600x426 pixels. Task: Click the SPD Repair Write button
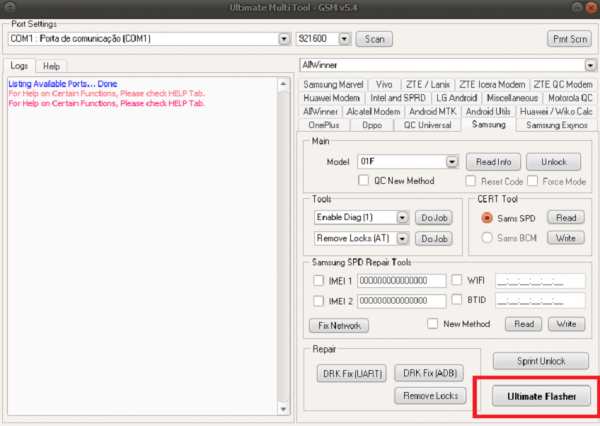[x=566, y=324]
